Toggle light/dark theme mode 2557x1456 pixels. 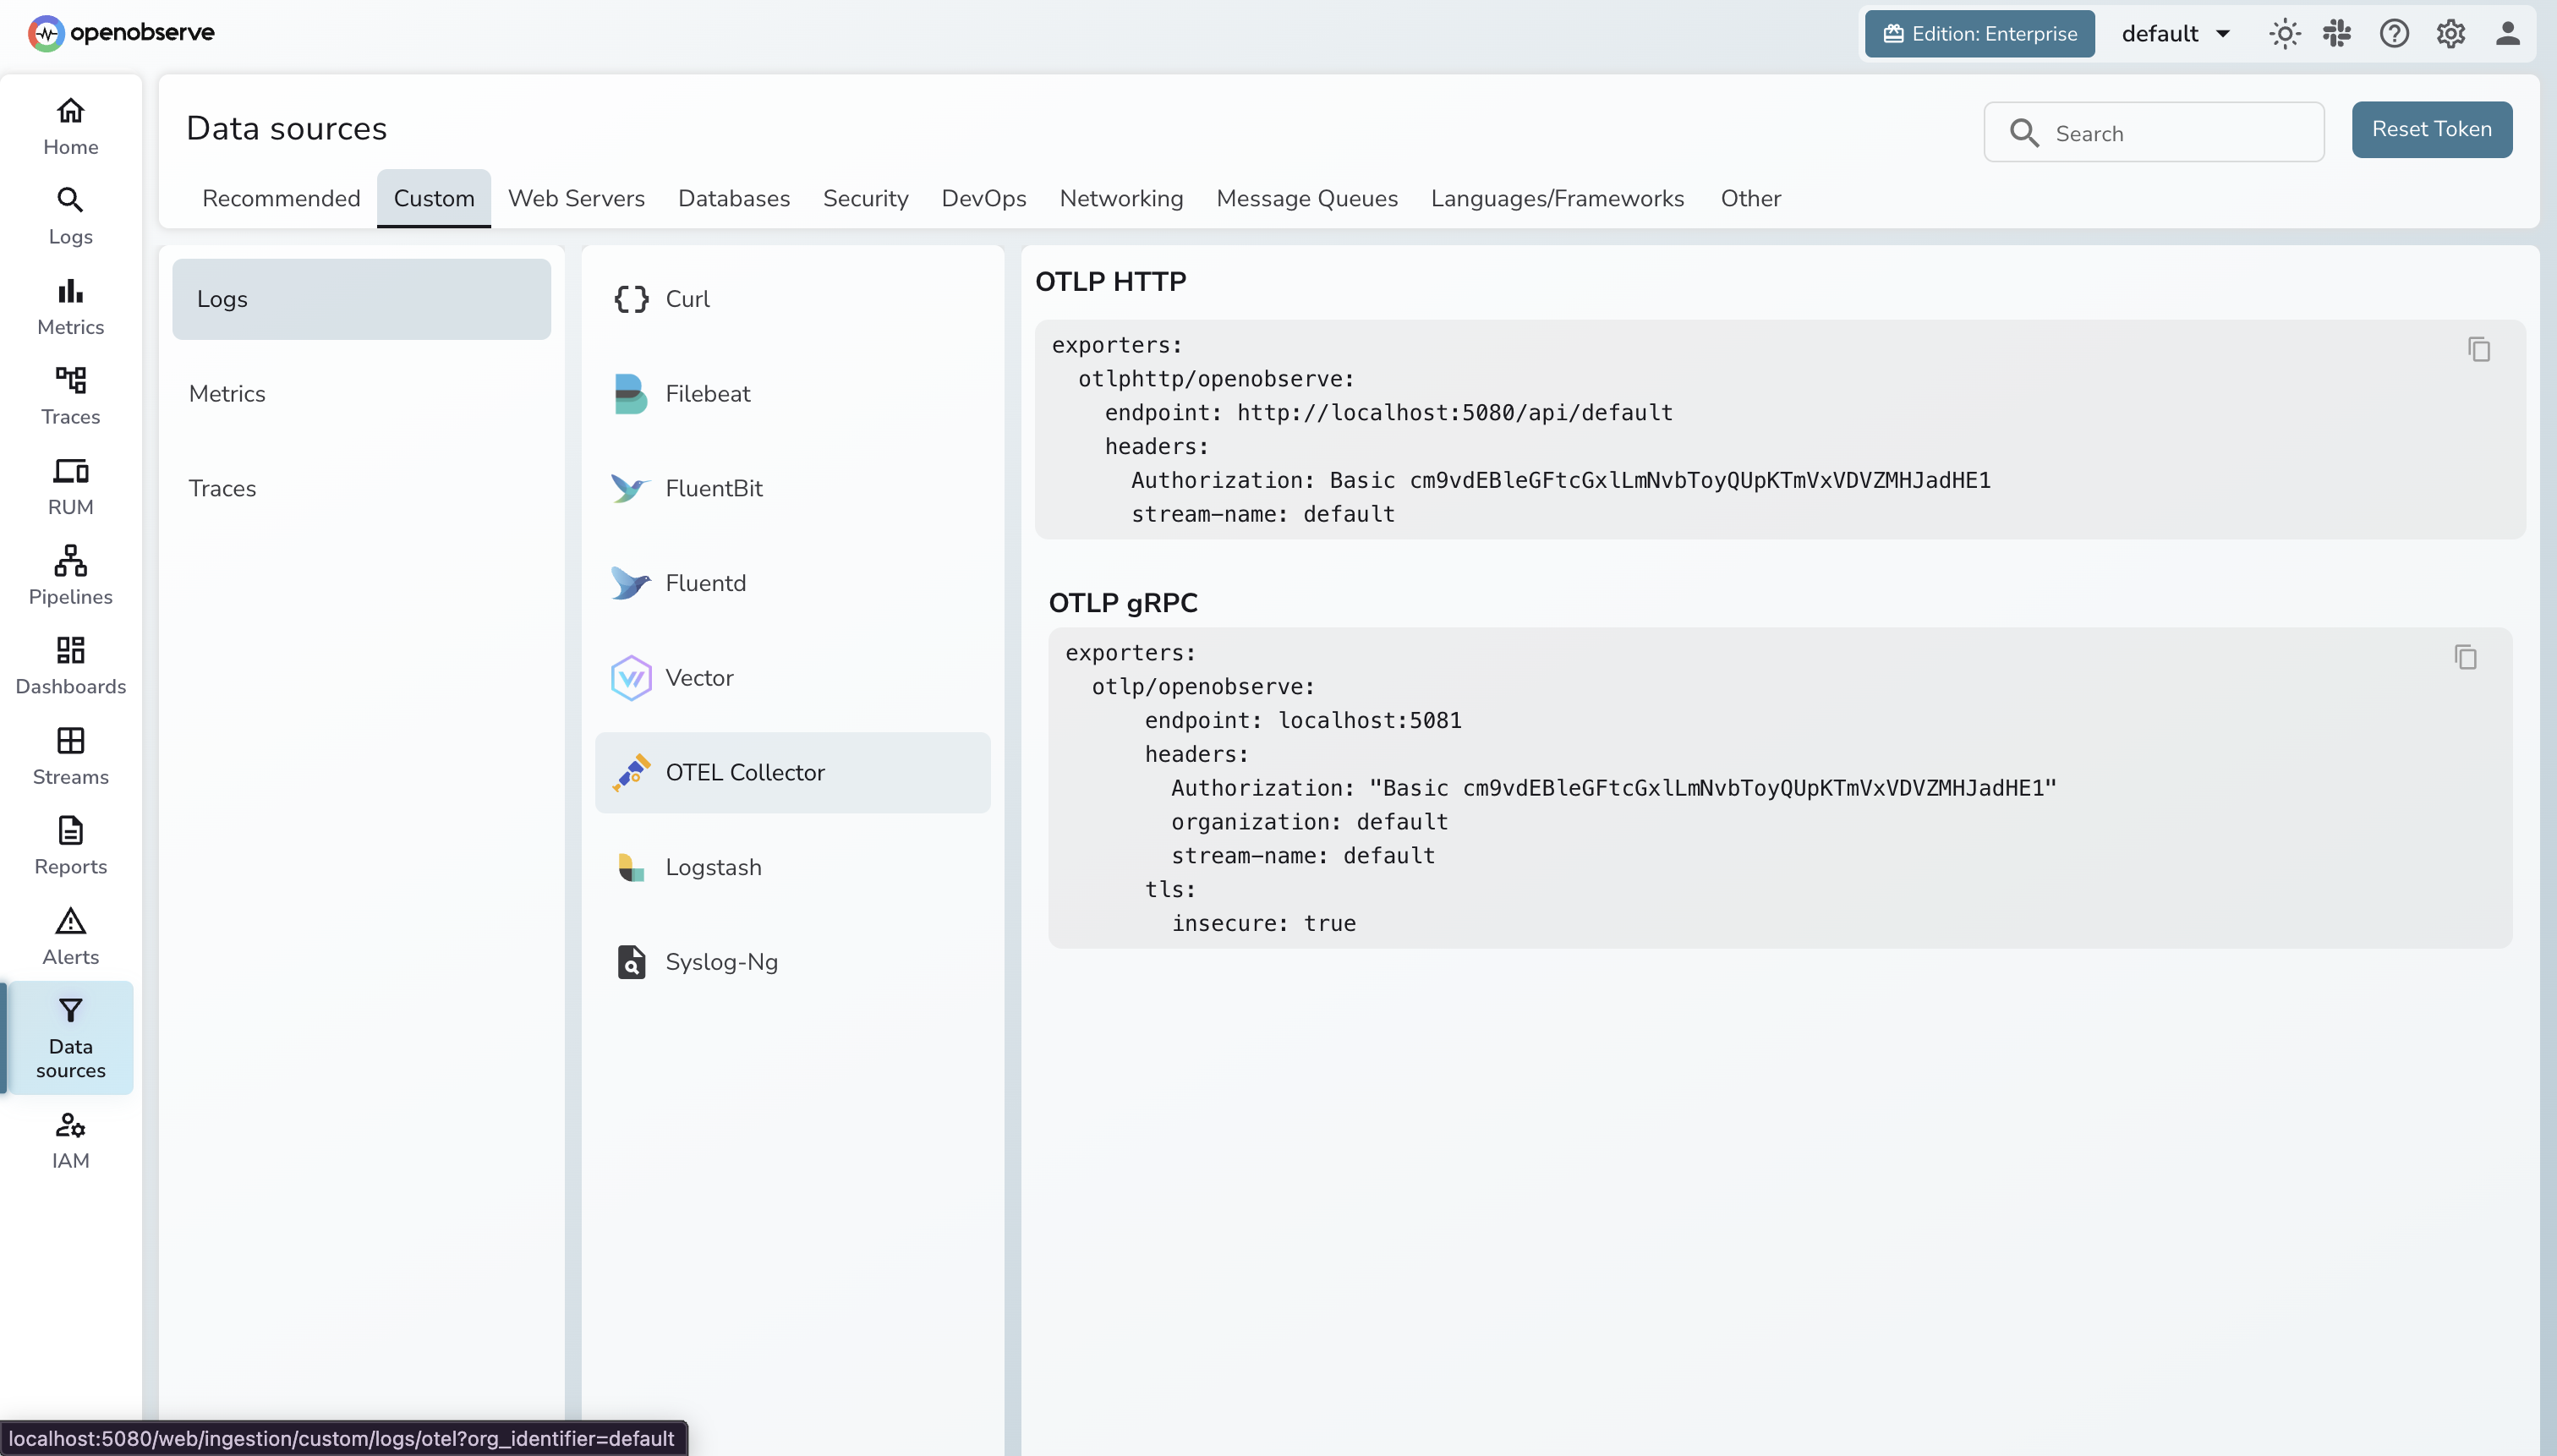tap(2284, 33)
